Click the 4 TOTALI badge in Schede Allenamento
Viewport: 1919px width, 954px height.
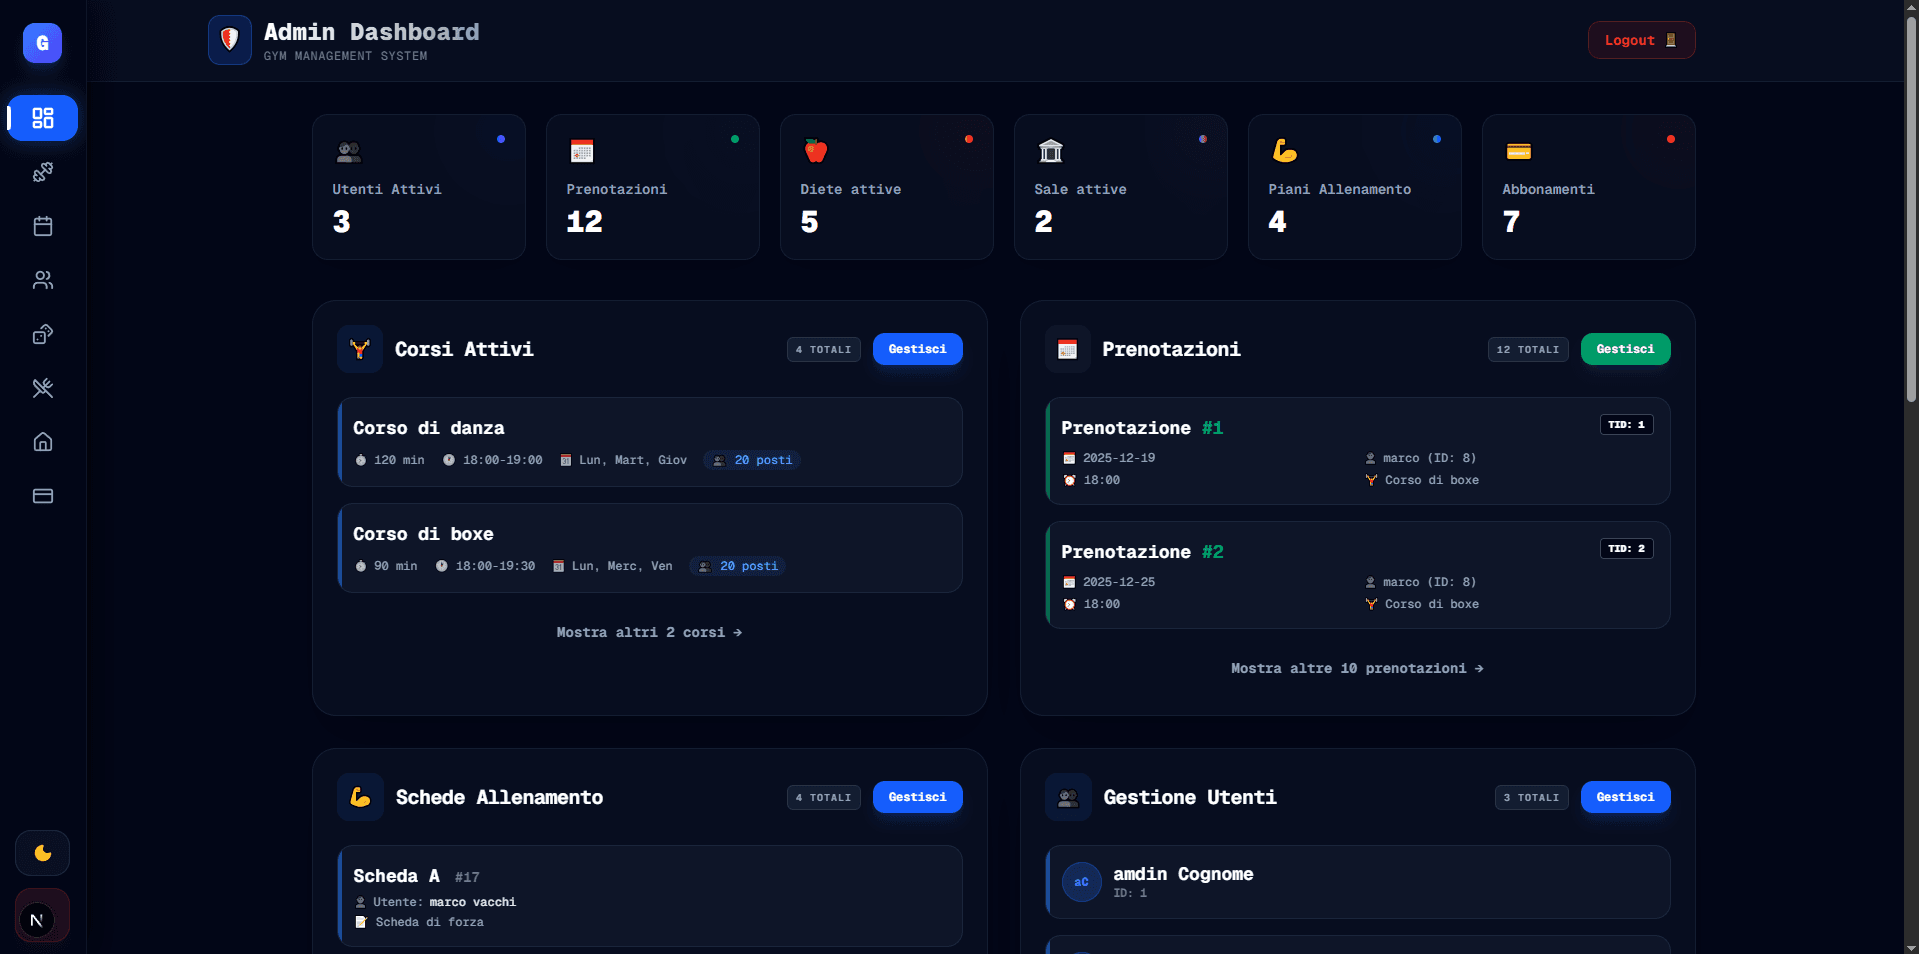[824, 798]
